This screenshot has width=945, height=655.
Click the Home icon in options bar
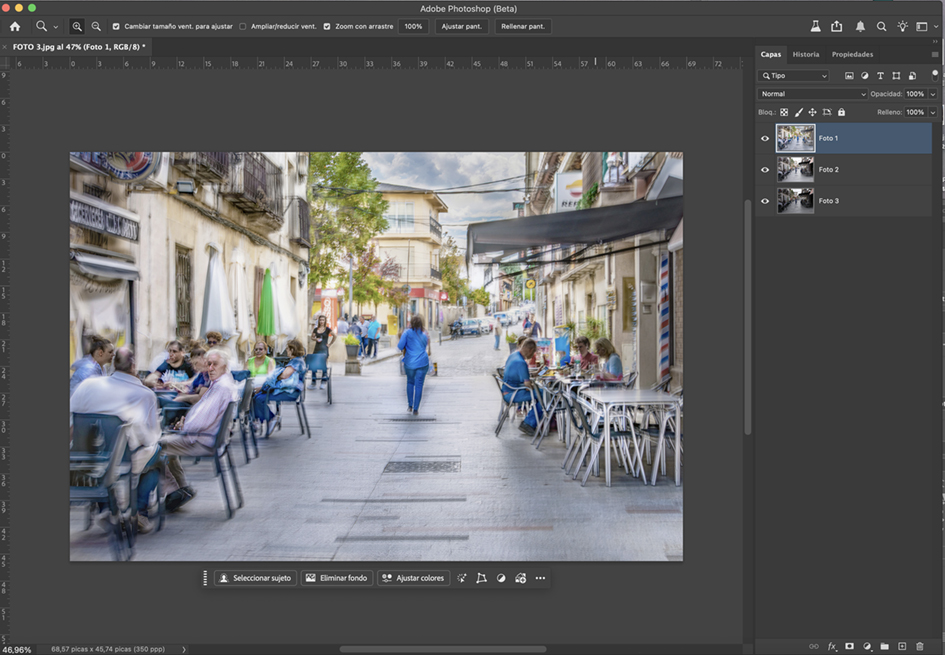pyautogui.click(x=15, y=26)
